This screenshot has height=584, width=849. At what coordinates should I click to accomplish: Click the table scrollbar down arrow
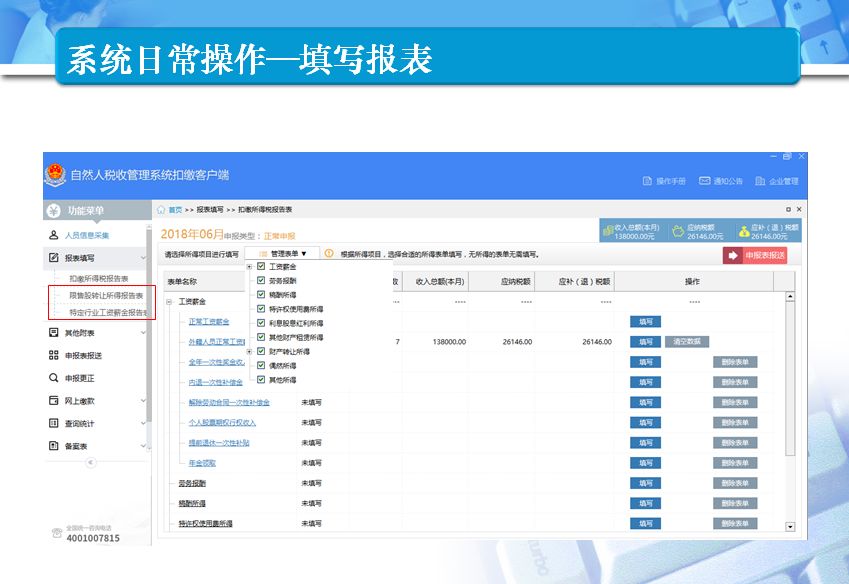(790, 527)
